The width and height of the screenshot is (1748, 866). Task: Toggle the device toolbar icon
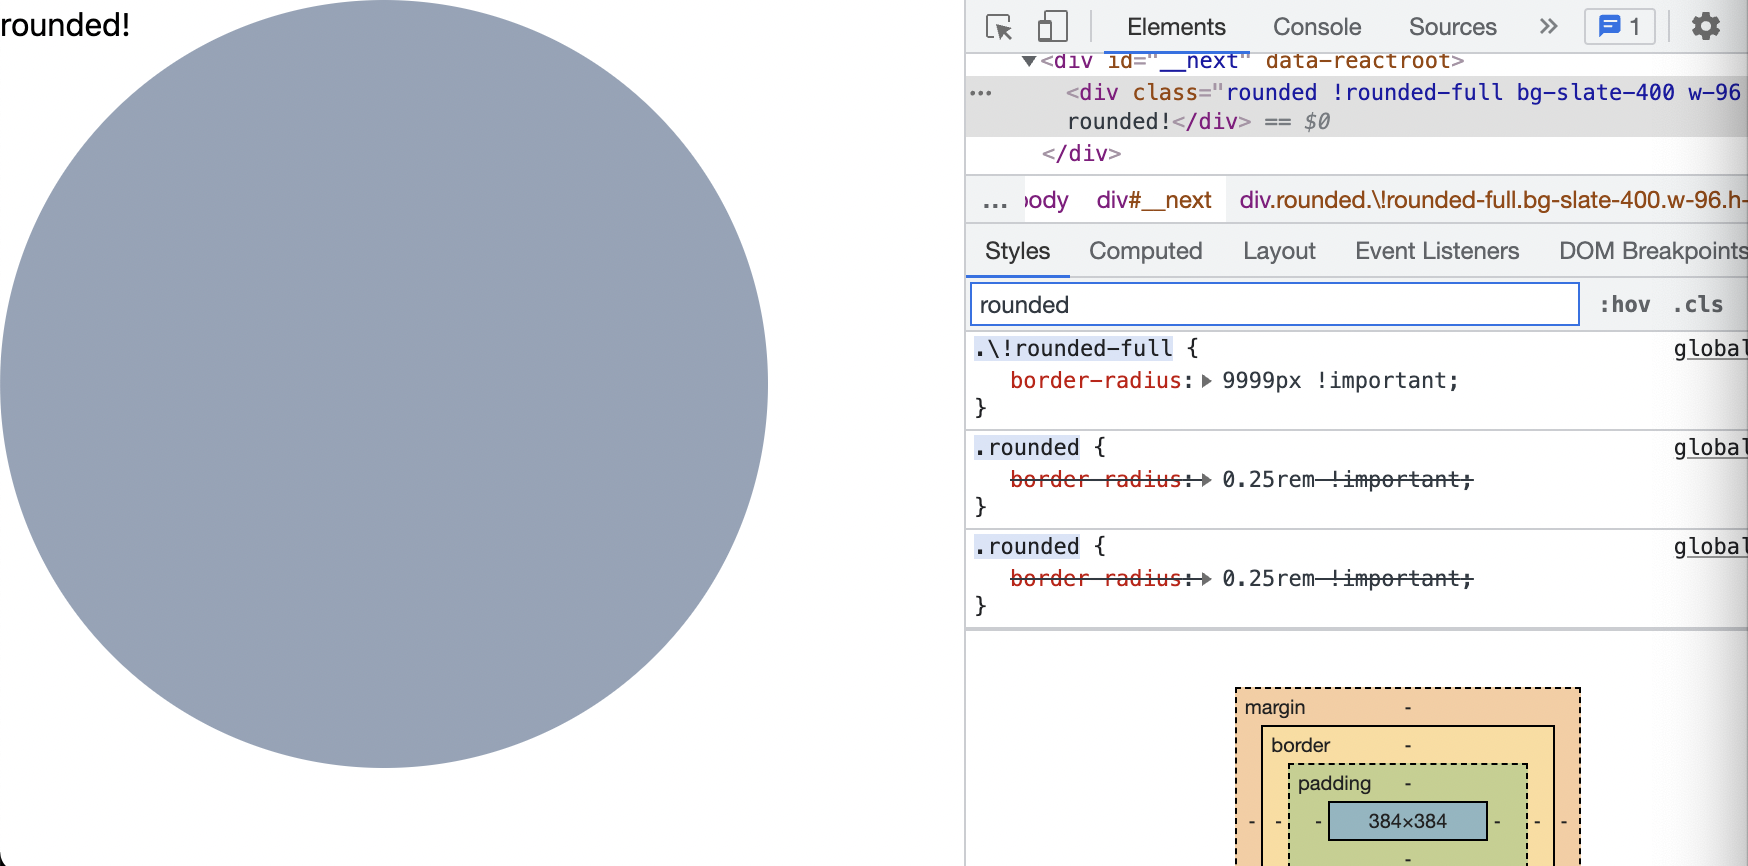click(x=1052, y=27)
